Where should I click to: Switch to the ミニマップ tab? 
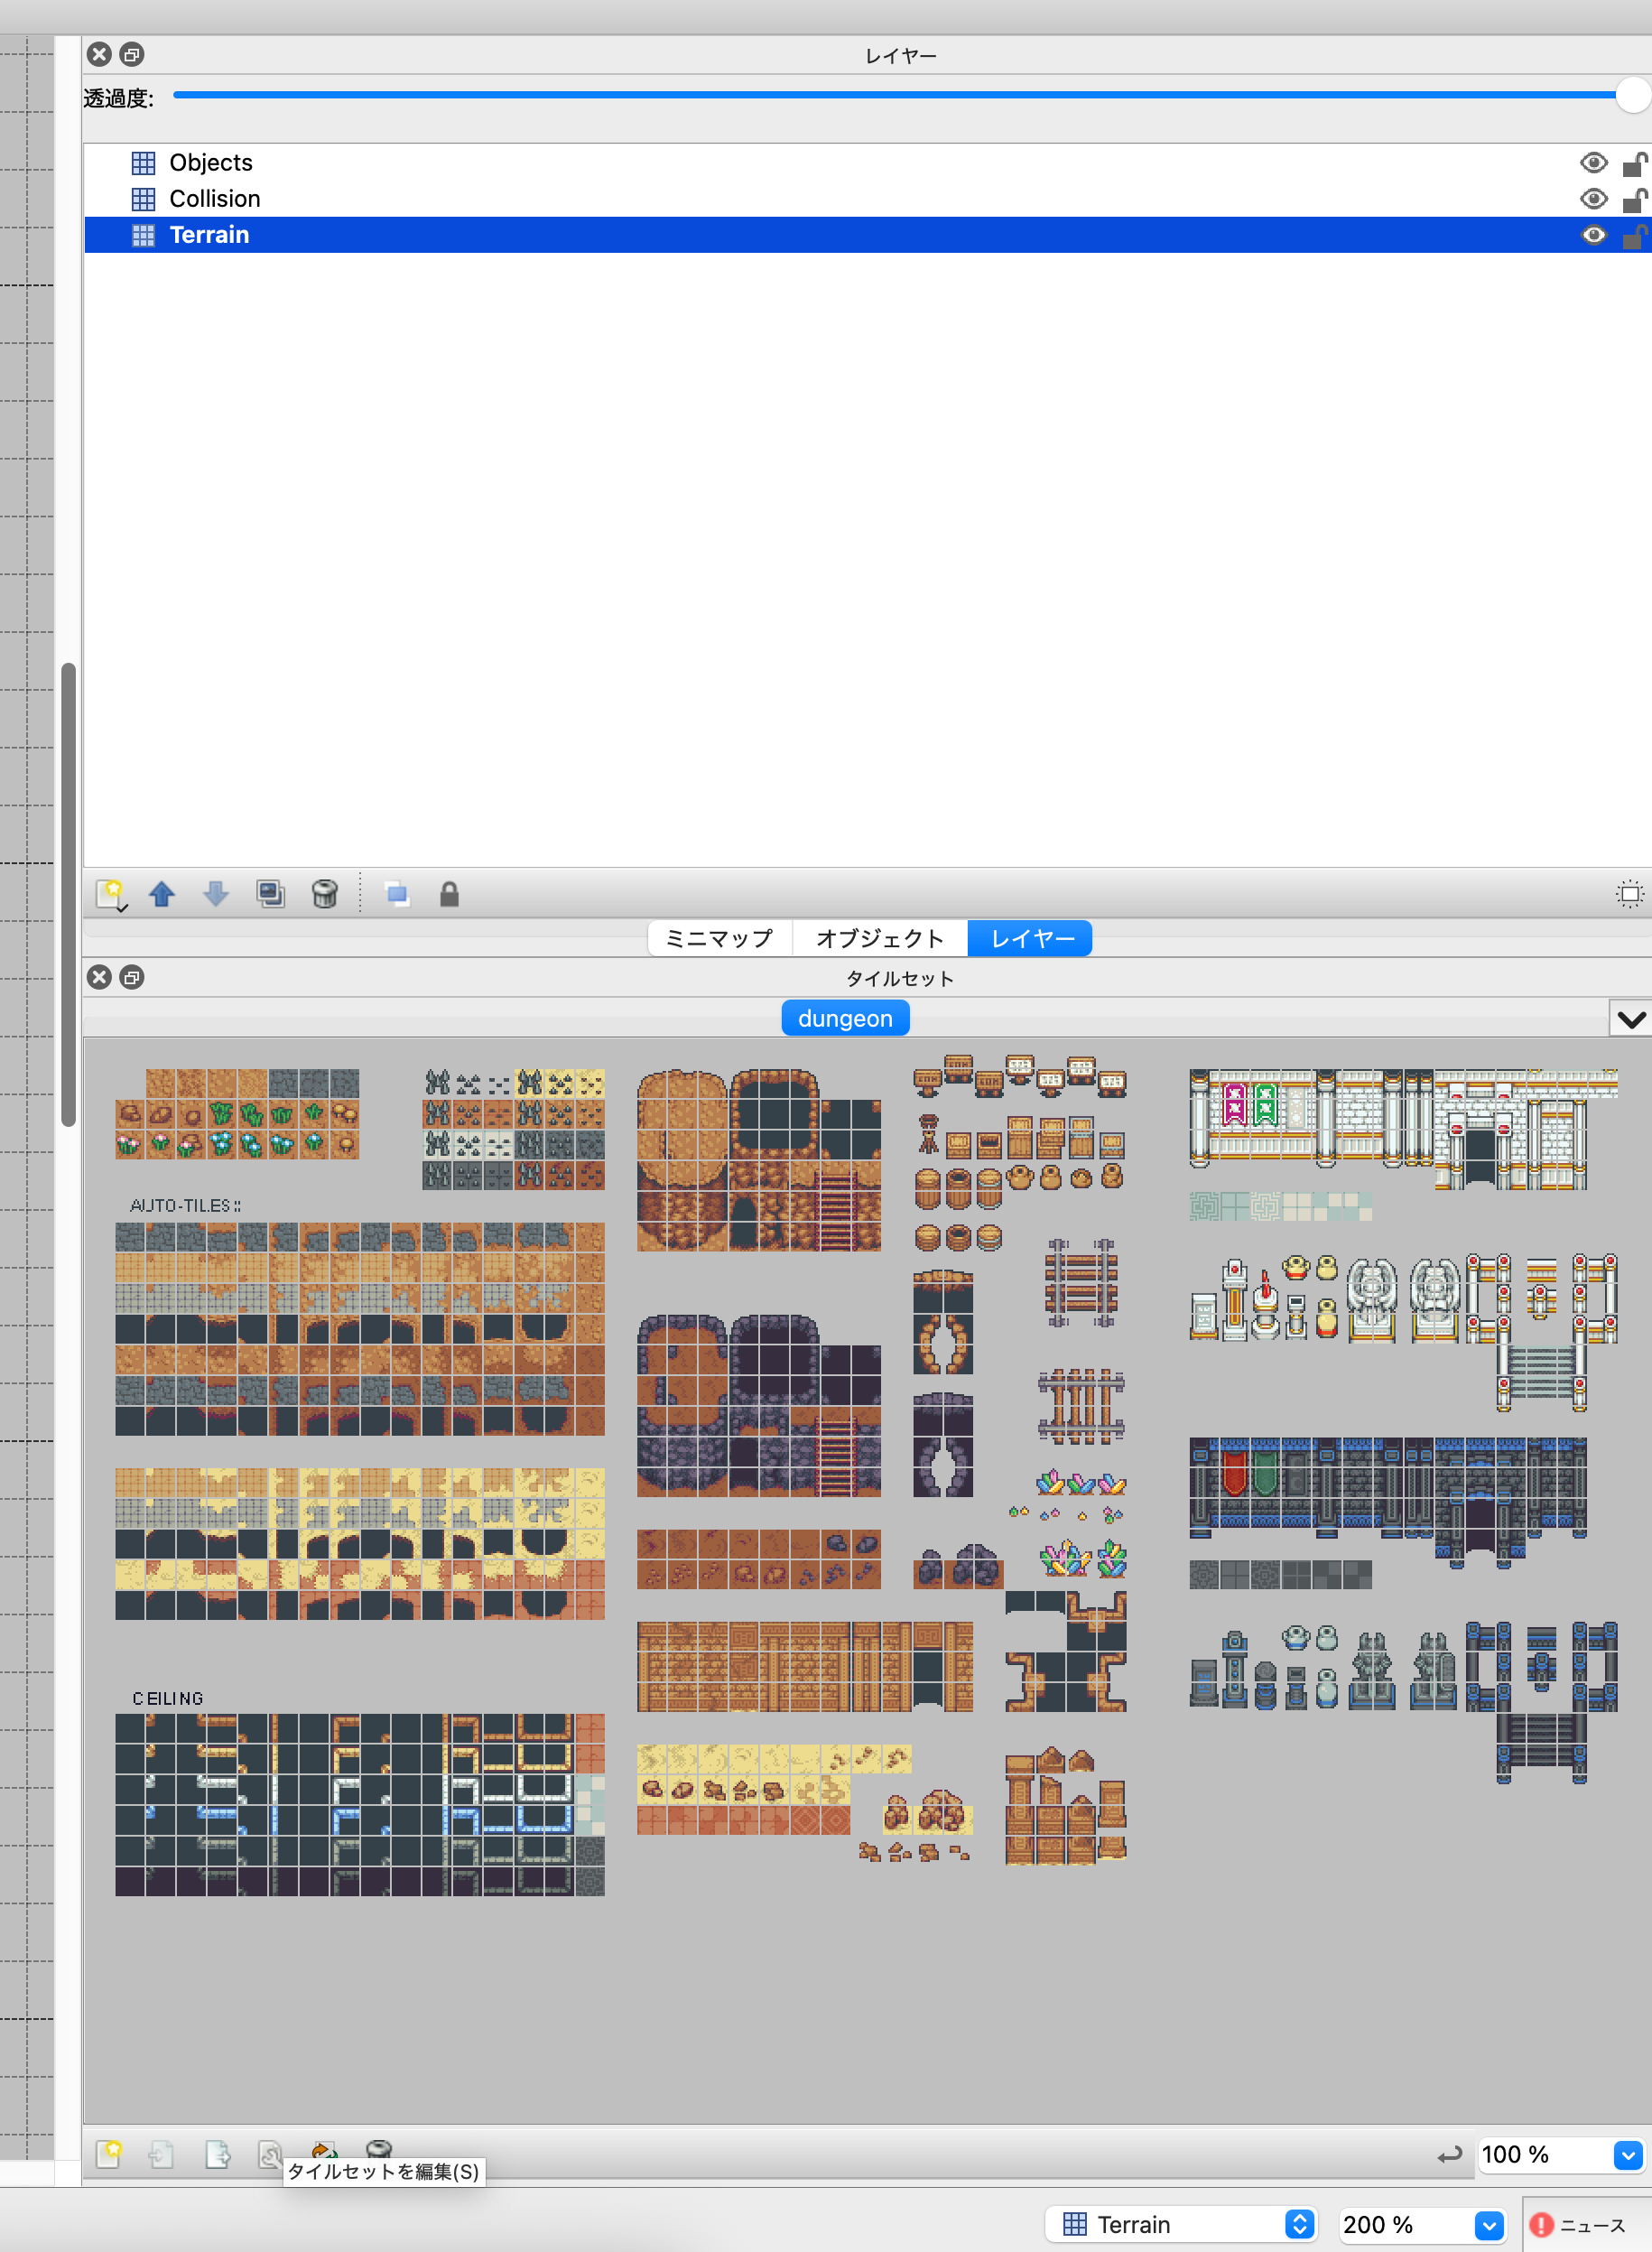(719, 938)
